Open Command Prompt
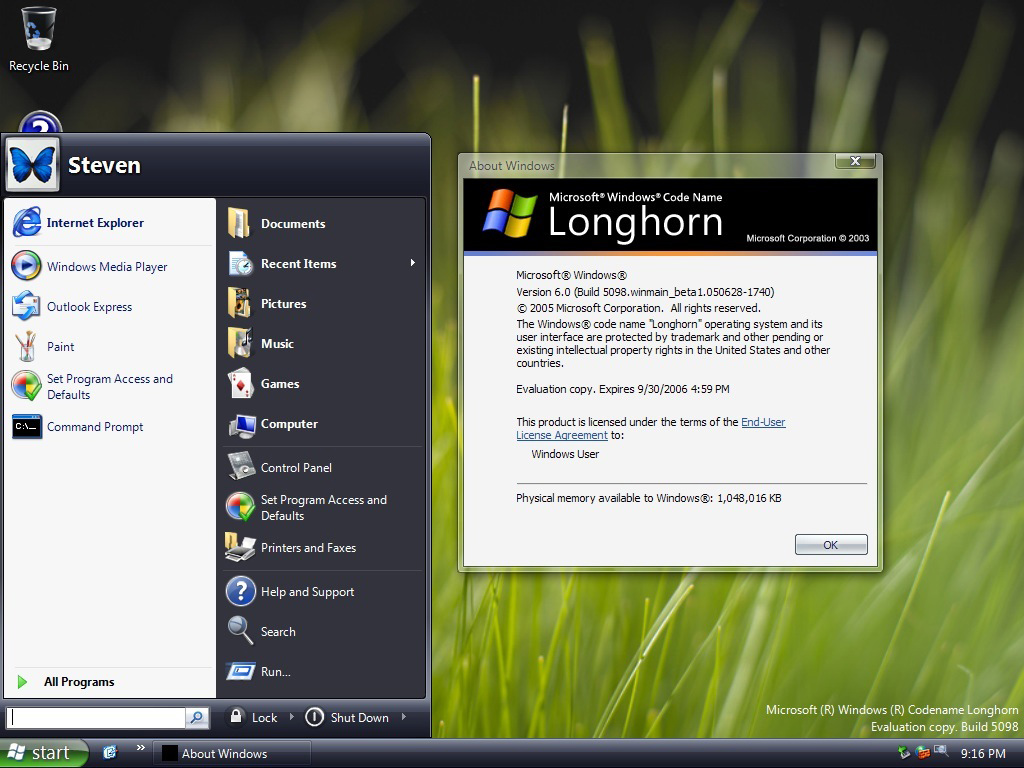Image resolution: width=1024 pixels, height=768 pixels. click(x=94, y=427)
